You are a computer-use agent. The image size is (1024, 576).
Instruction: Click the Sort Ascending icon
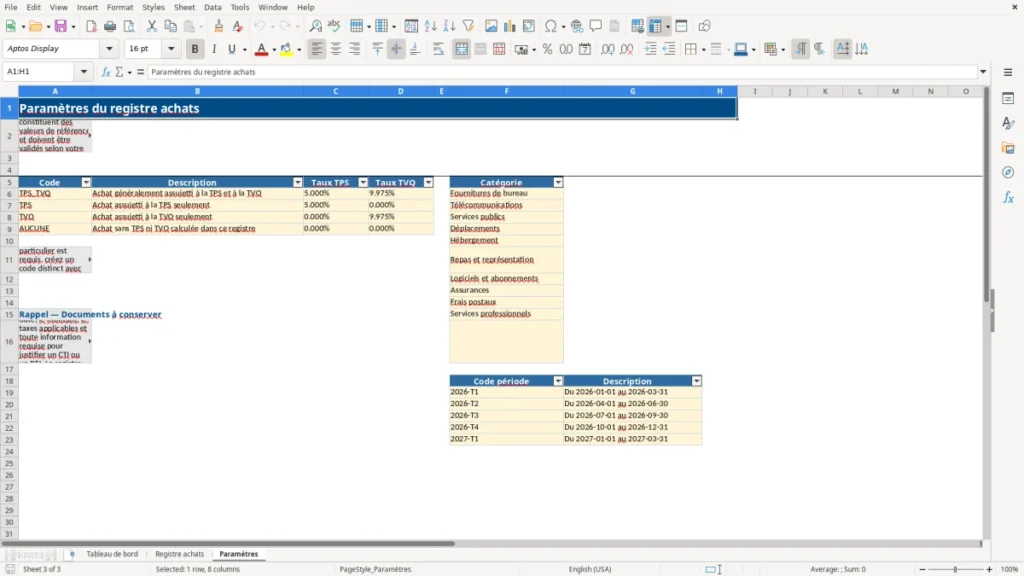(430, 26)
